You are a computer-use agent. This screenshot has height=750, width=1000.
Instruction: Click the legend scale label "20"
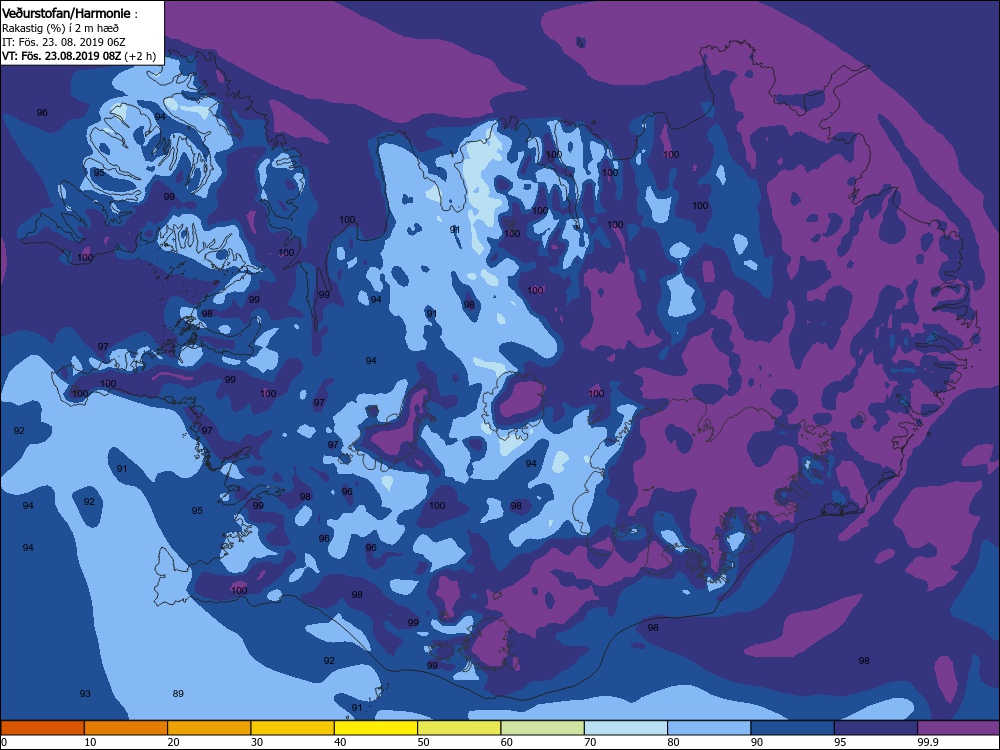pos(173,742)
